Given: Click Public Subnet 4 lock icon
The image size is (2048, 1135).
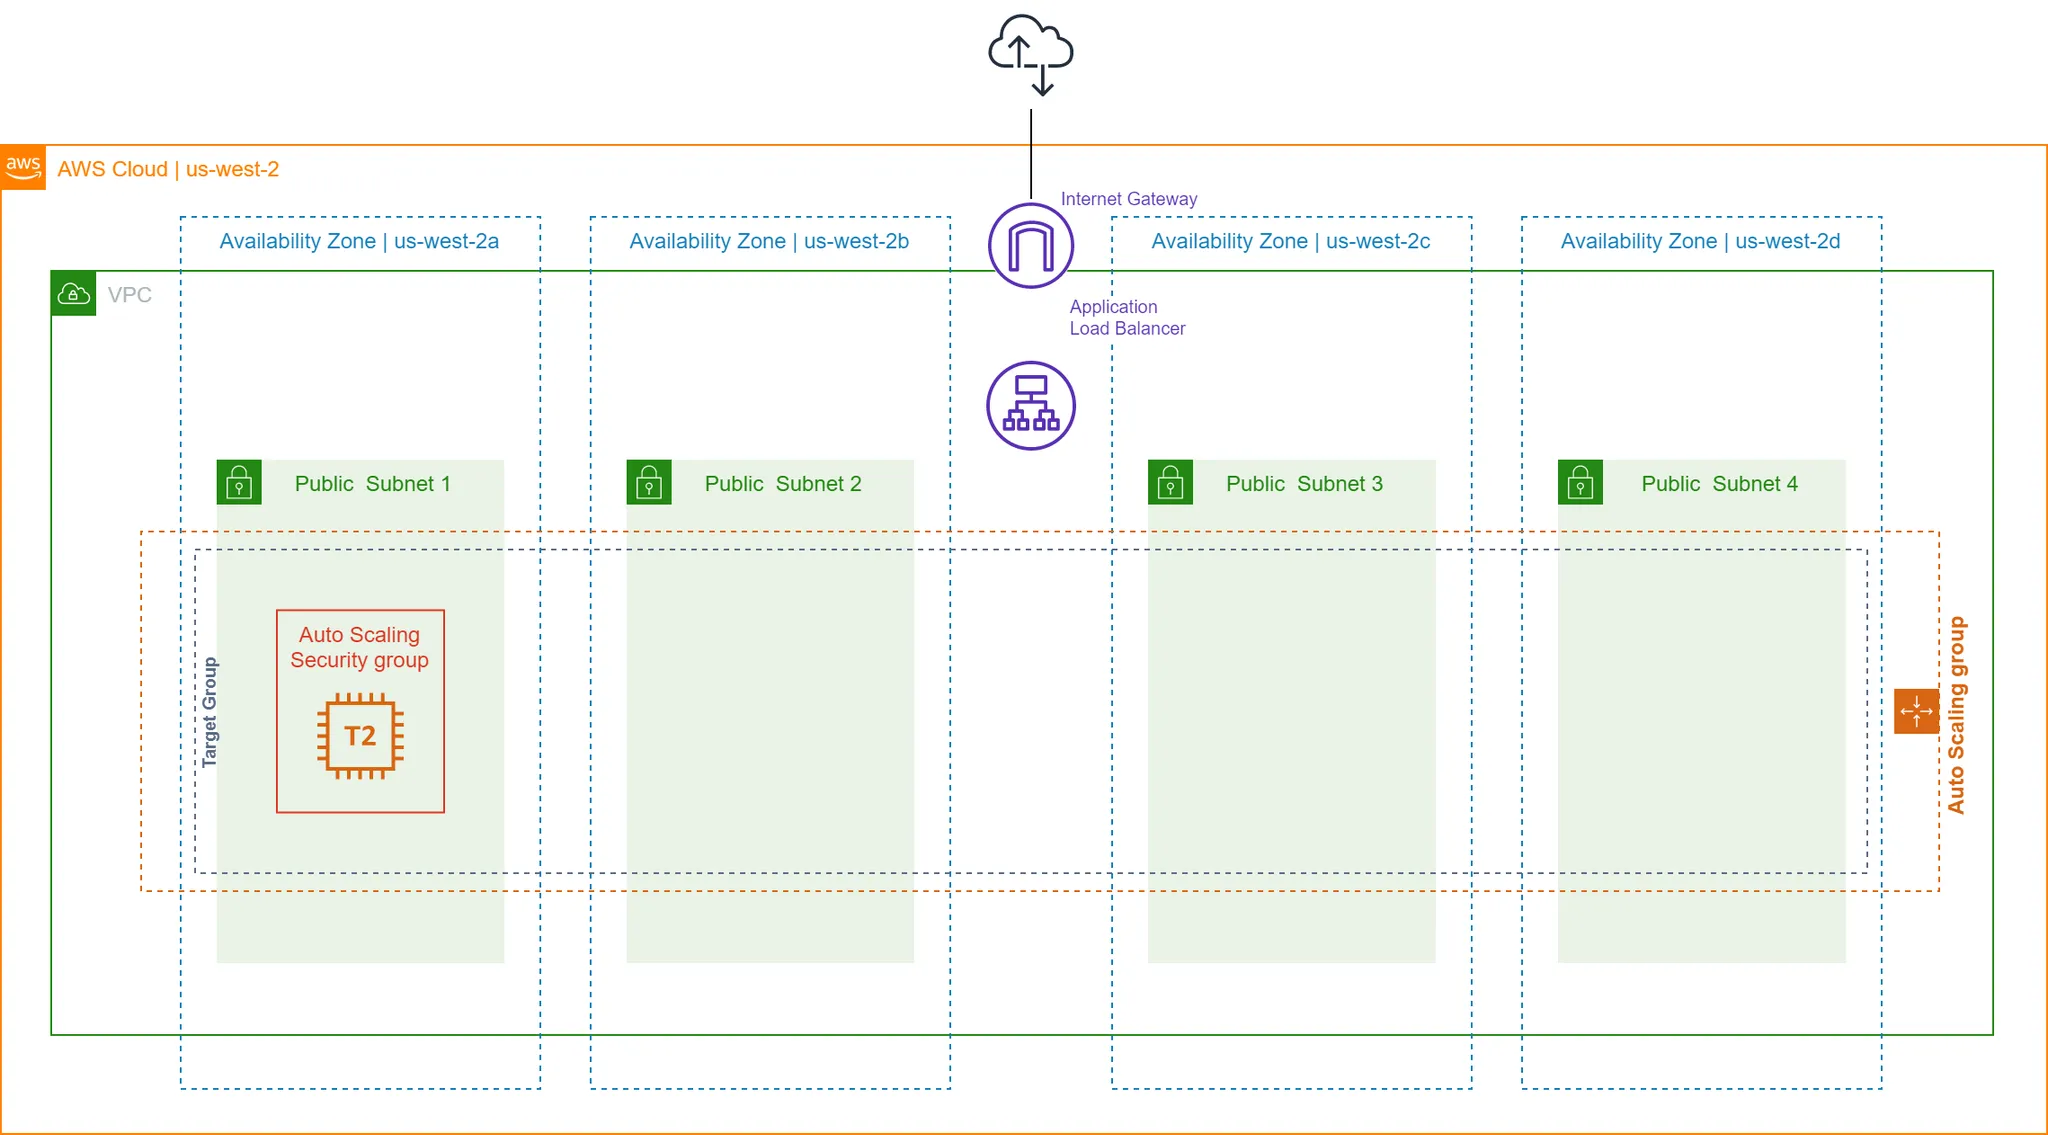Looking at the screenshot, I should point(1580,482).
